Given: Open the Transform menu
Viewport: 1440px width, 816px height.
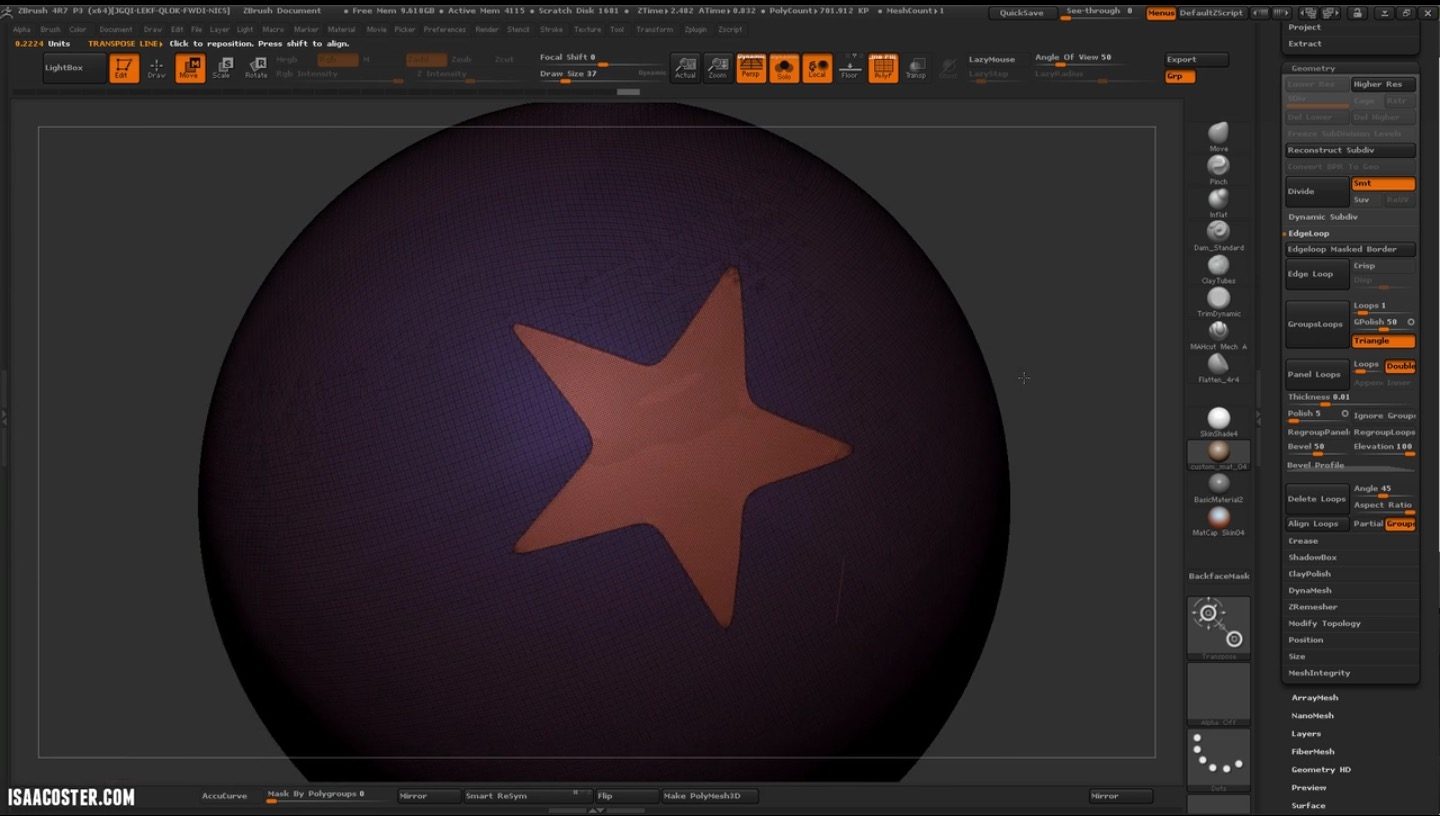Looking at the screenshot, I should tap(655, 29).
